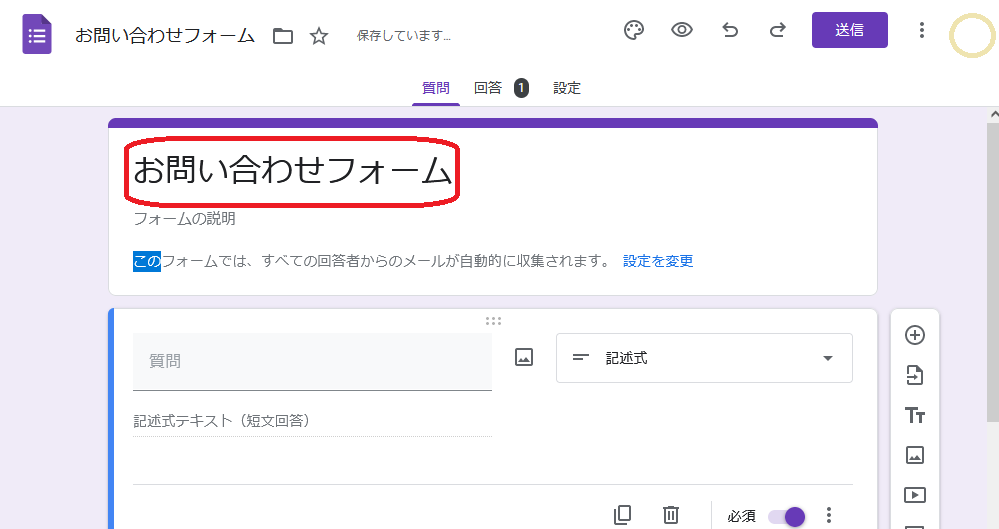Image resolution: width=999 pixels, height=529 pixels.
Task: Add a new question from side toolbar
Action: [x=915, y=335]
